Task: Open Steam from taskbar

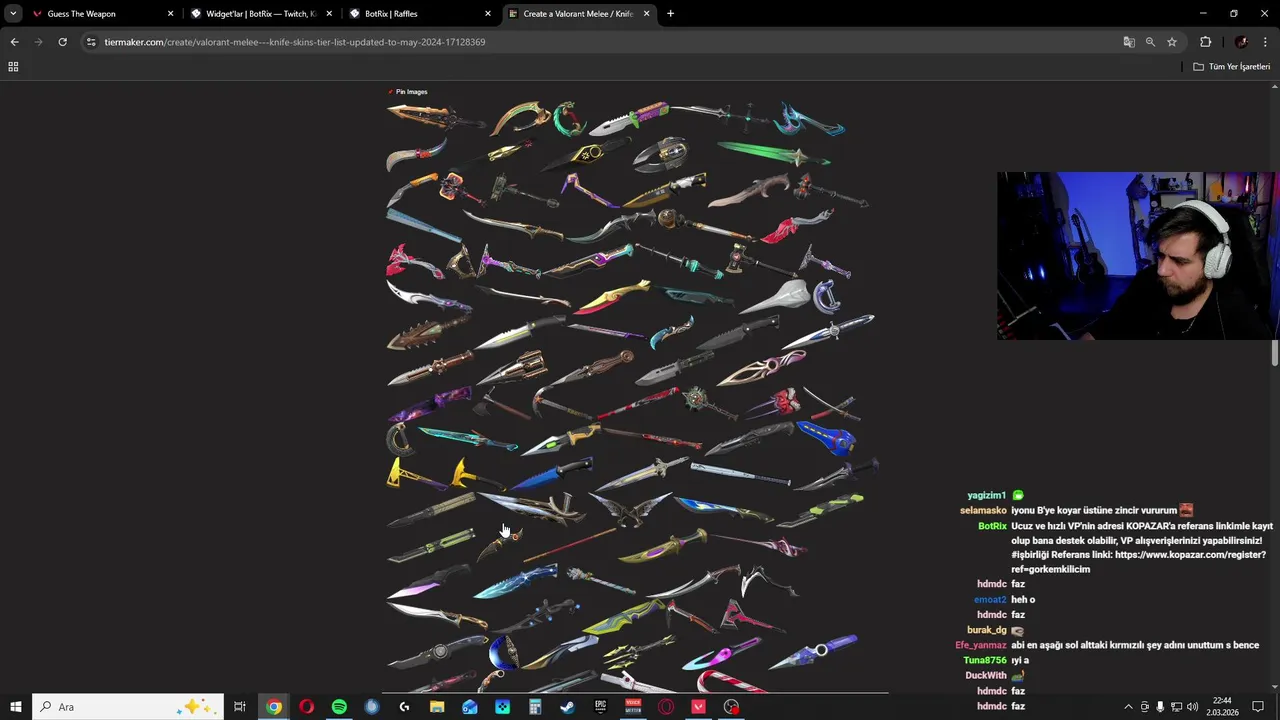Action: [567, 707]
